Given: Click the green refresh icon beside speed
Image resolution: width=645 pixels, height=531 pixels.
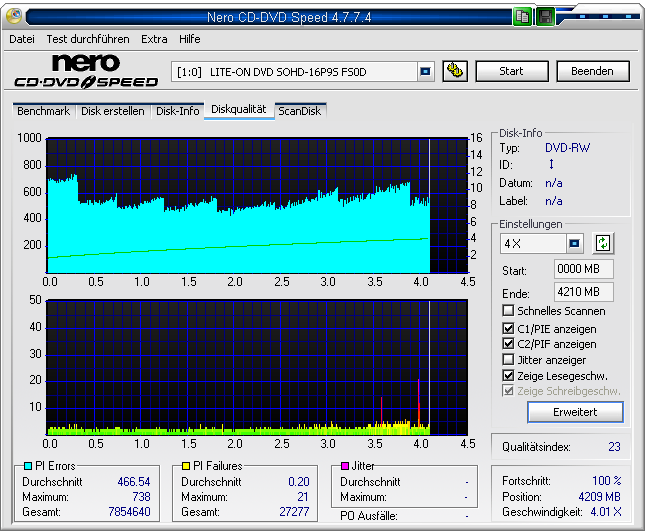Looking at the screenshot, I should (602, 243).
